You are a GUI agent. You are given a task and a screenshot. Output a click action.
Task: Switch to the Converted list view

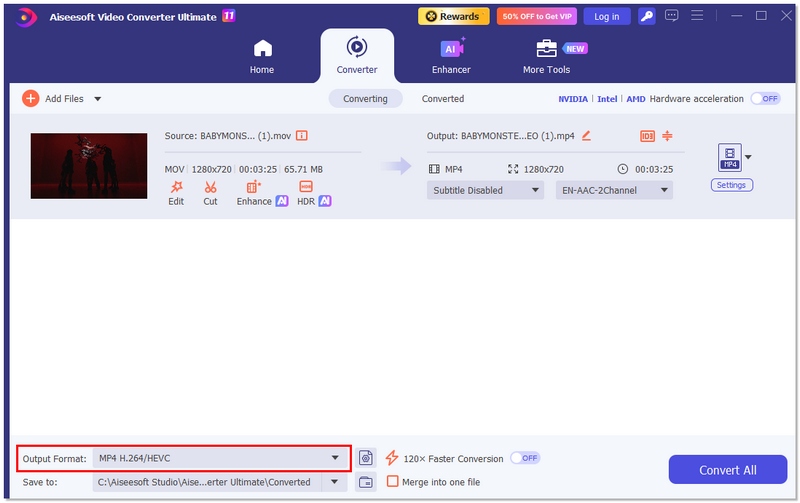pos(442,99)
